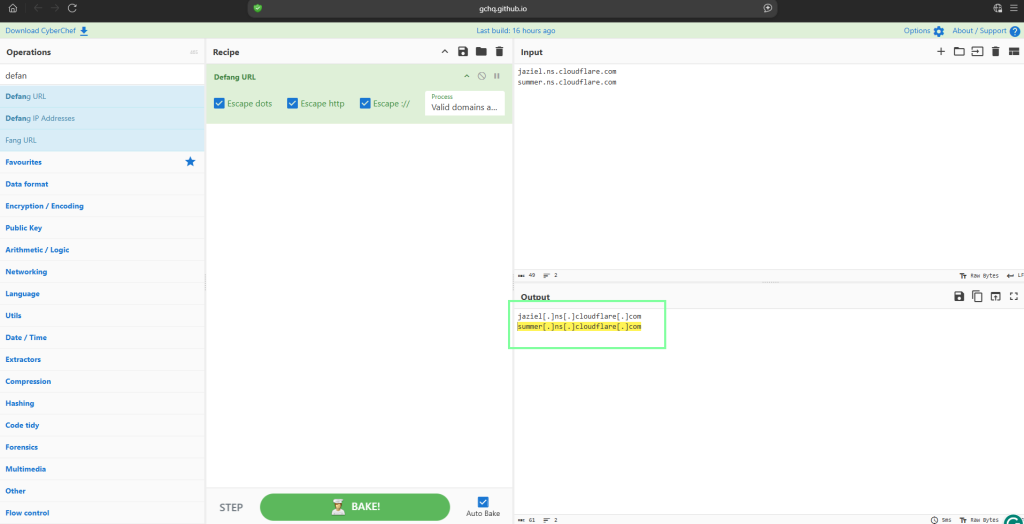This screenshot has width=1024, height=524.
Task: Click the operations search field
Action: point(100,74)
